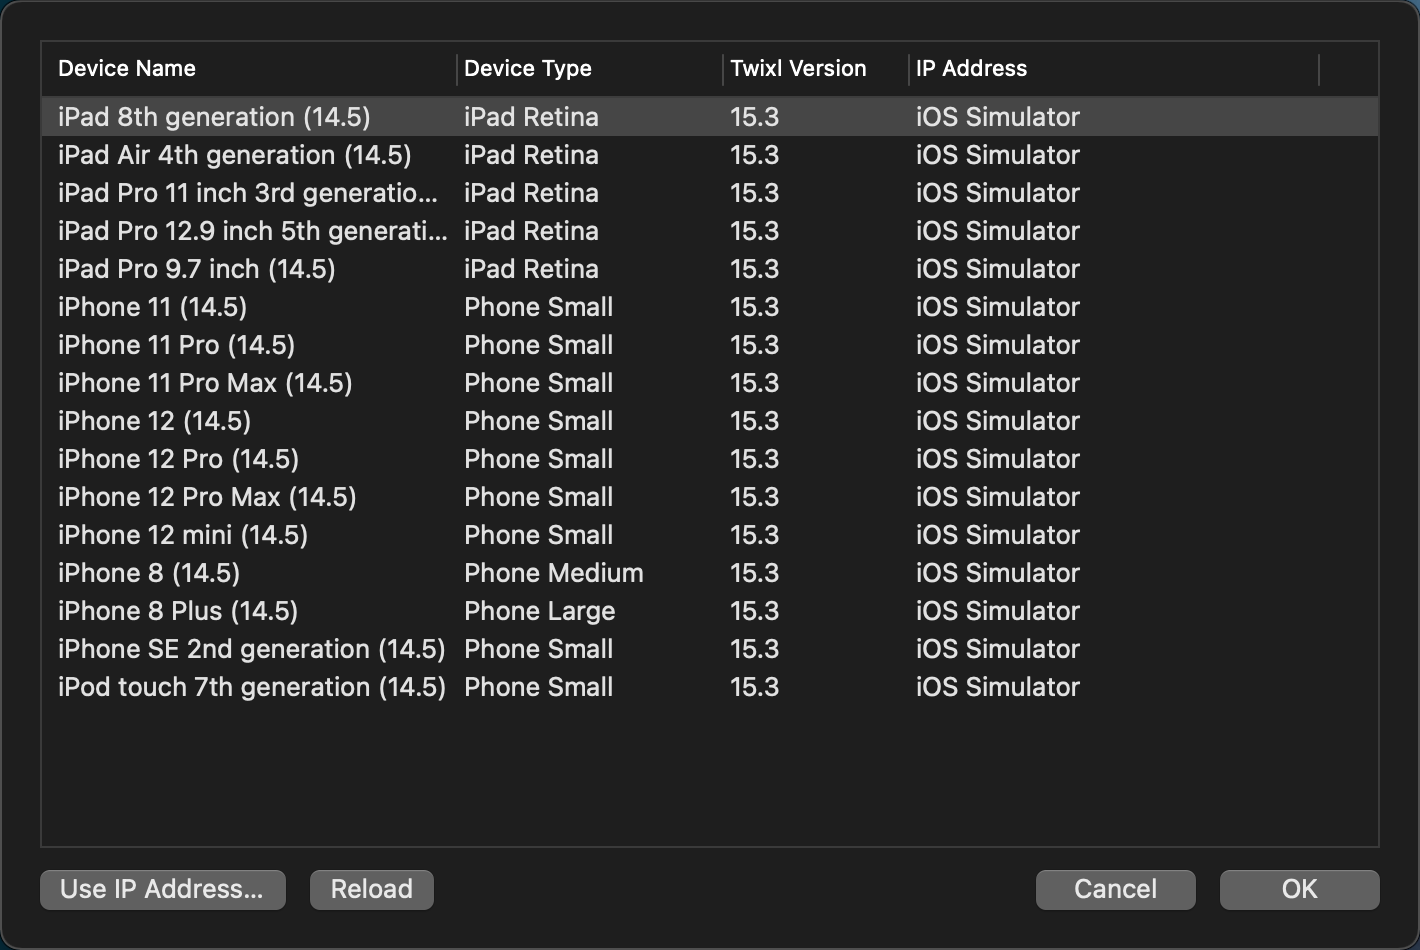Sort by the Twixl Version column header
The width and height of the screenshot is (1420, 950).
pos(815,69)
